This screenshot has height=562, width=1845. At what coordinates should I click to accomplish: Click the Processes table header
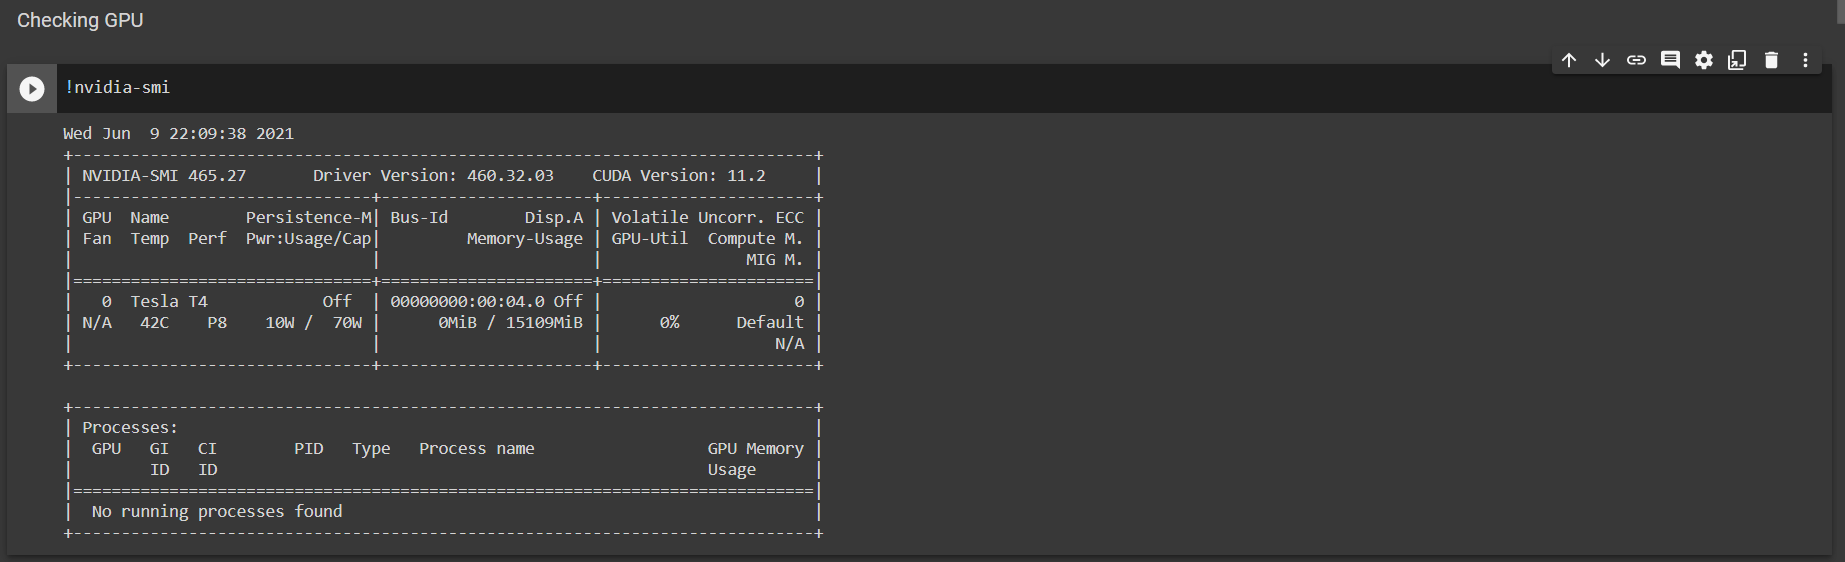click(x=129, y=428)
